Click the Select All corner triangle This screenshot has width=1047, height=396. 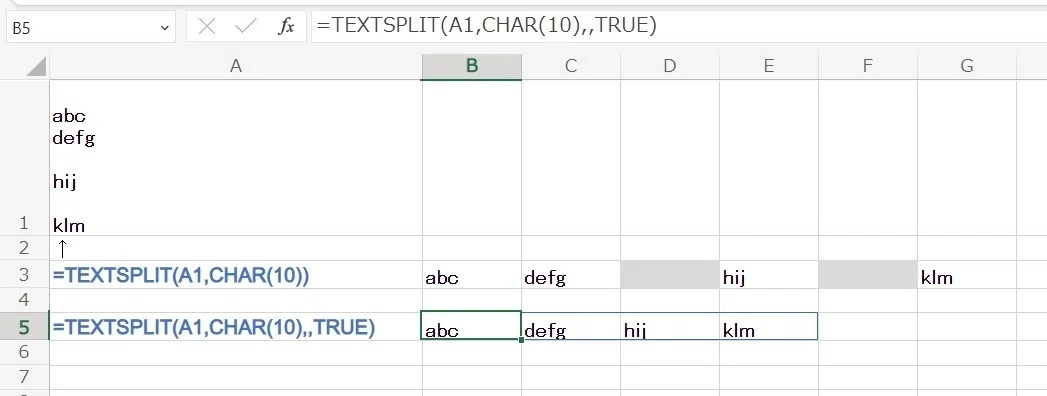[x=37, y=67]
